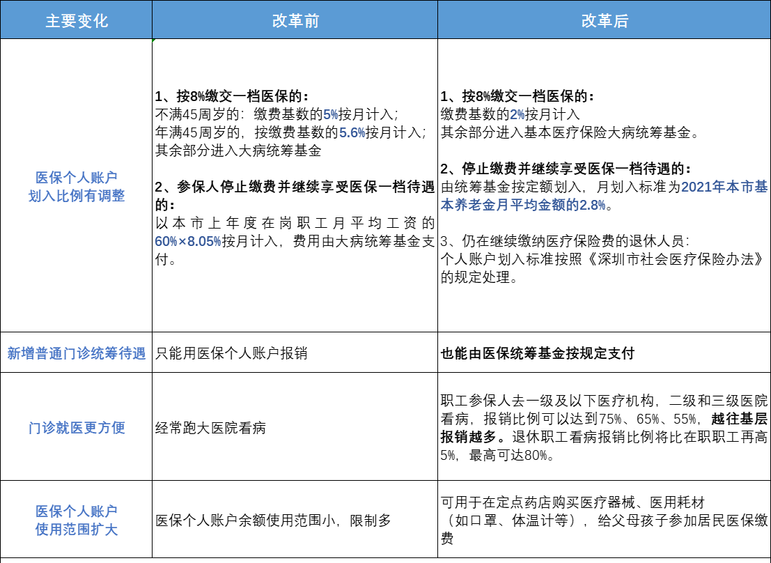Click the text '经常跑大医院看病'
The height and width of the screenshot is (563, 771).
[210, 428]
